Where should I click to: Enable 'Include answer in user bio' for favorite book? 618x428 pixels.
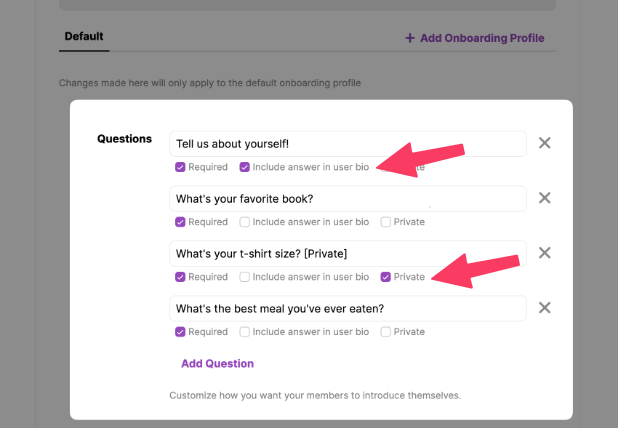245,222
